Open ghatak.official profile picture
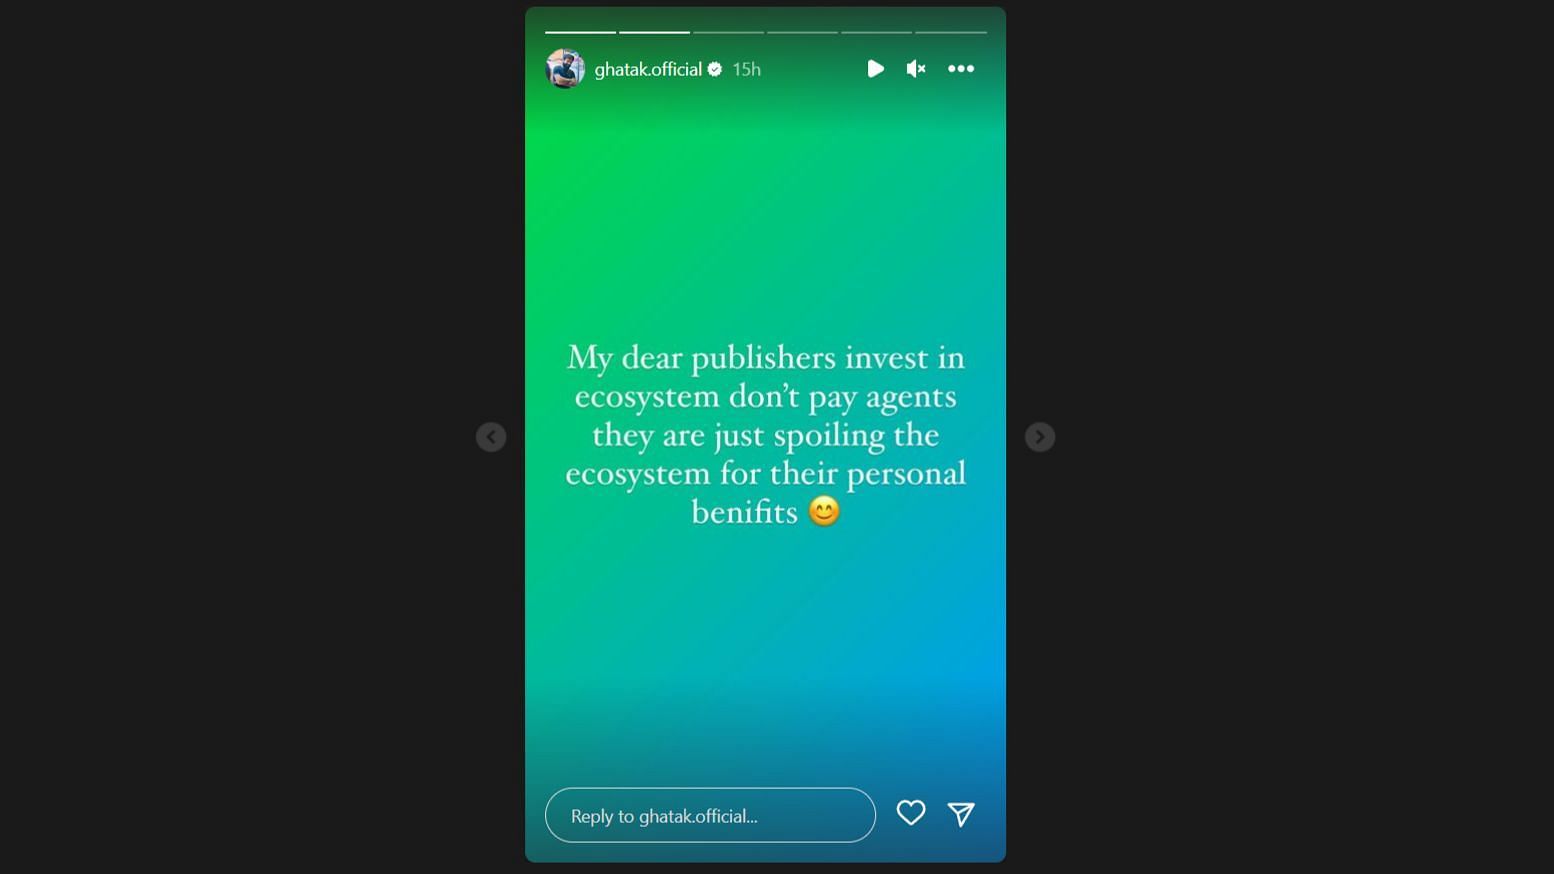Viewport: 1554px width, 874px height. 565,69
